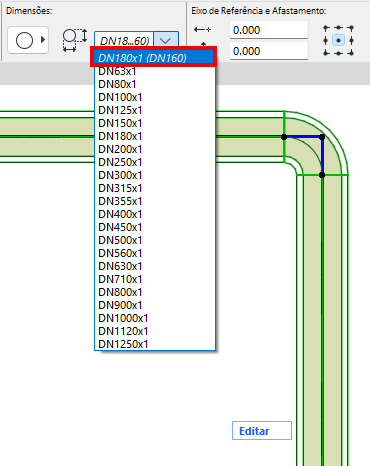Select DN100x1 size option
This screenshot has width=370, height=466.
tap(155, 97)
